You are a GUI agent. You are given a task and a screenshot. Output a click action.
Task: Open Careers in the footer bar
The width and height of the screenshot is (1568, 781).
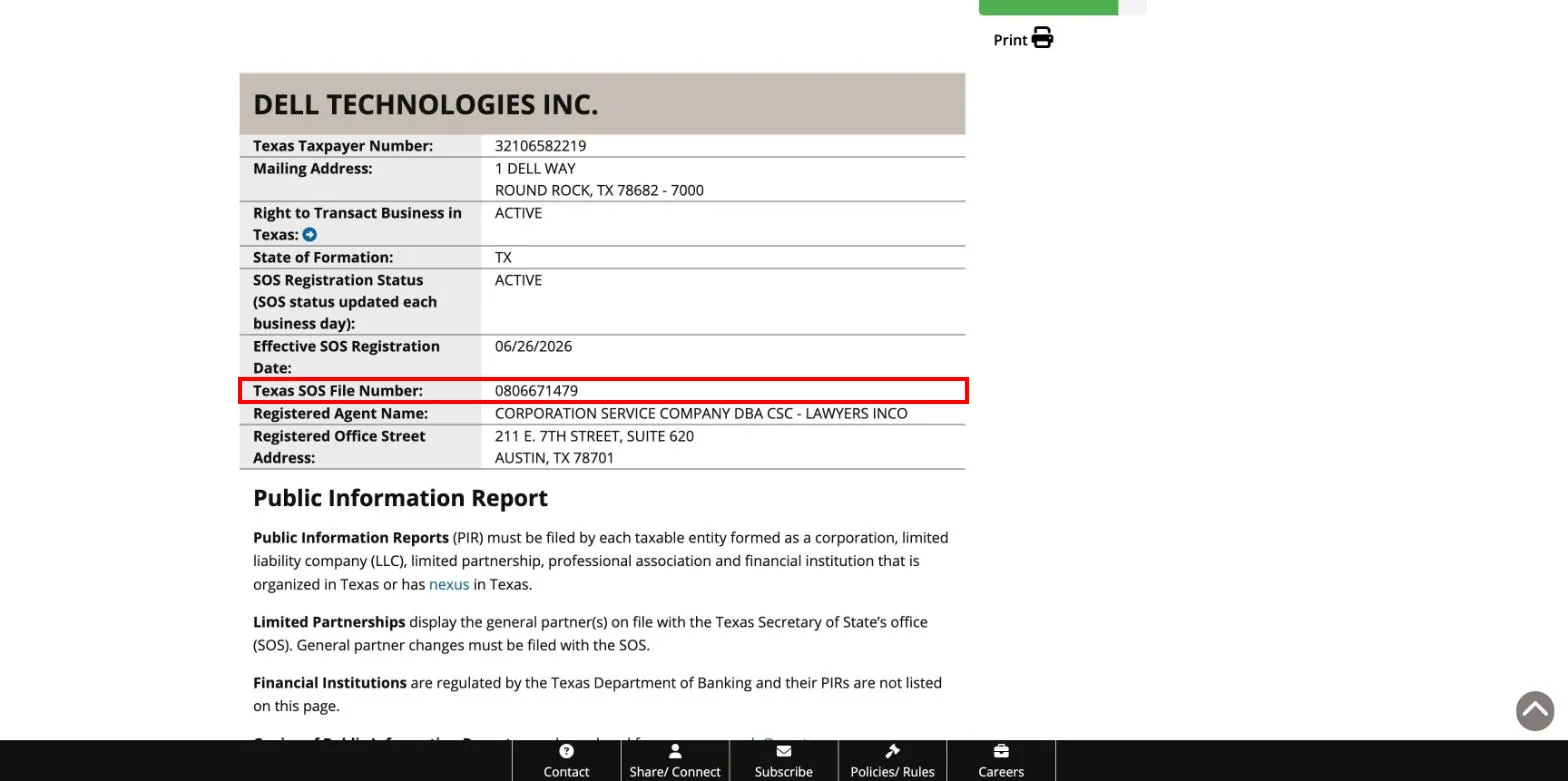coord(1001,761)
